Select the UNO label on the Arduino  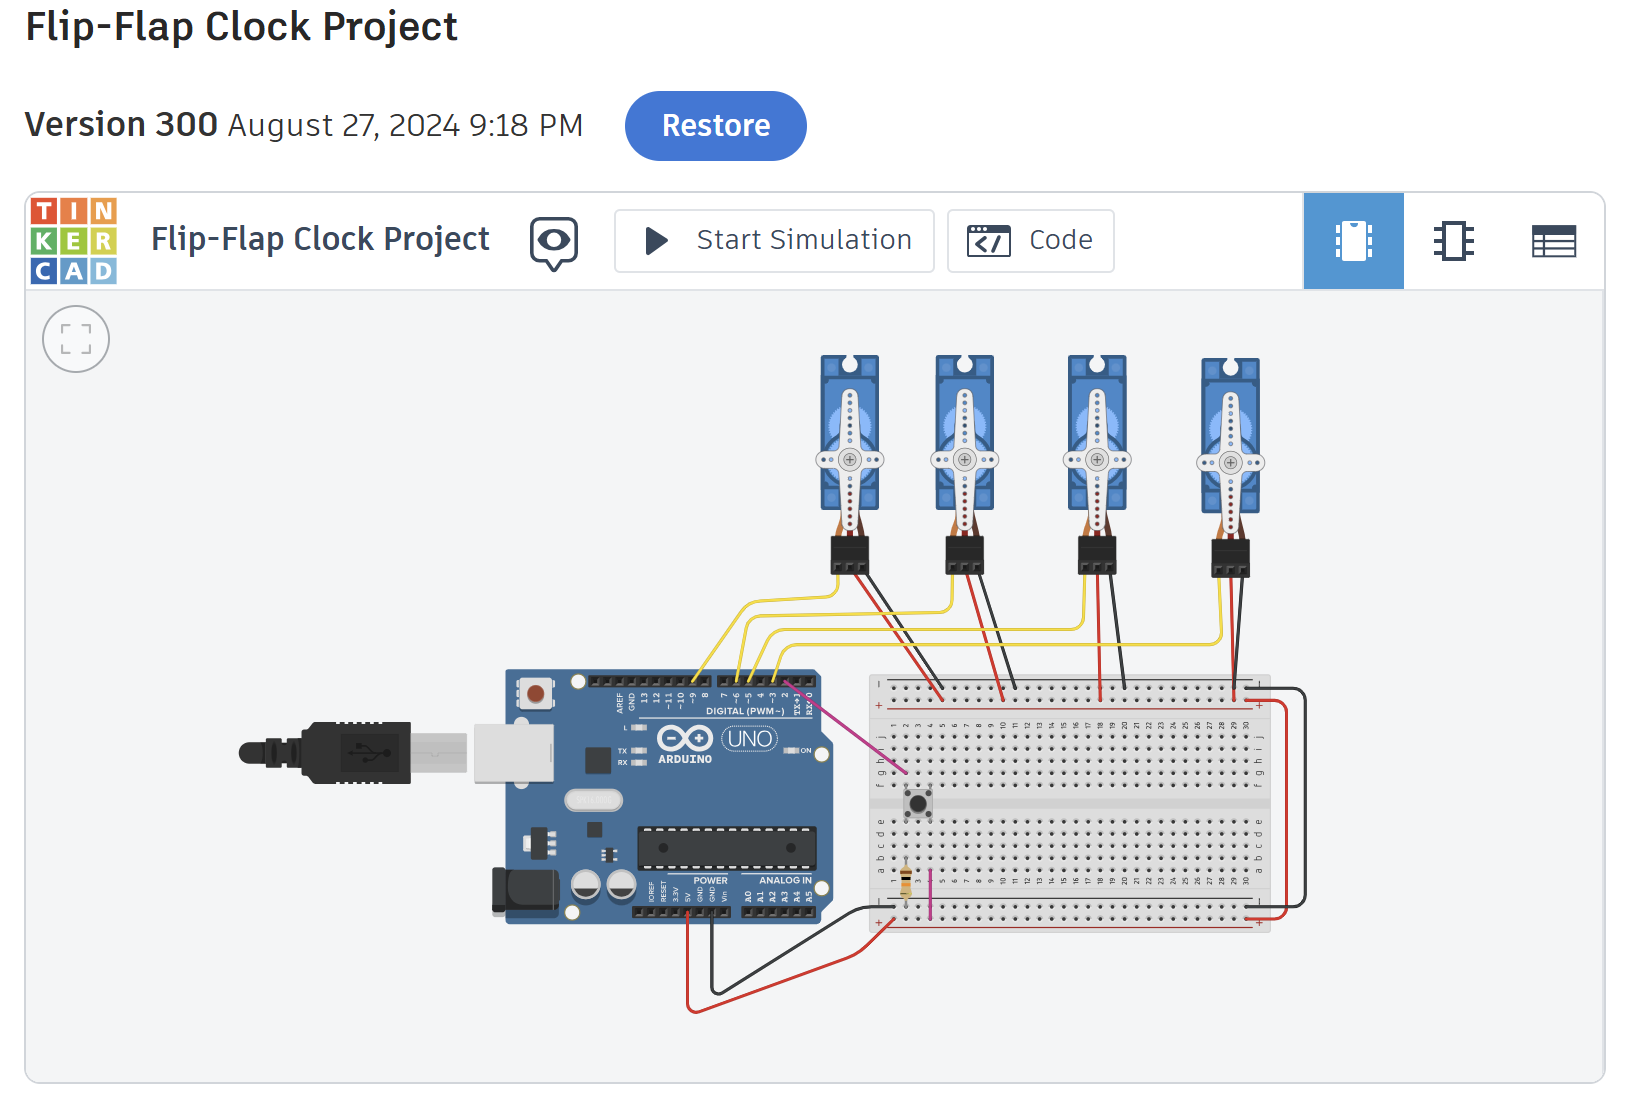point(750,739)
